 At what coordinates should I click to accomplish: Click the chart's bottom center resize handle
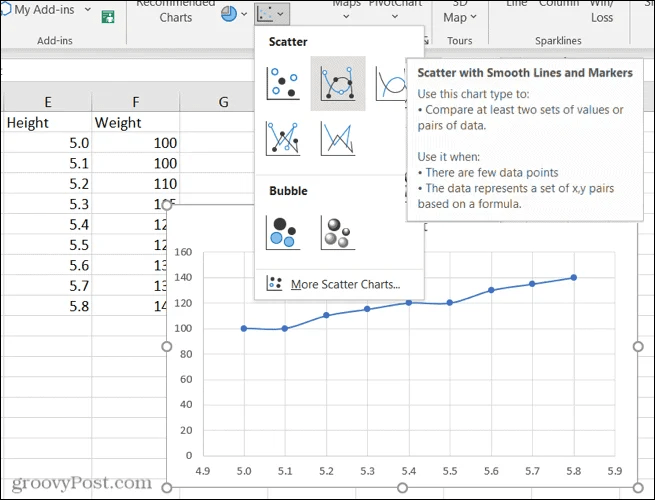tap(402, 487)
